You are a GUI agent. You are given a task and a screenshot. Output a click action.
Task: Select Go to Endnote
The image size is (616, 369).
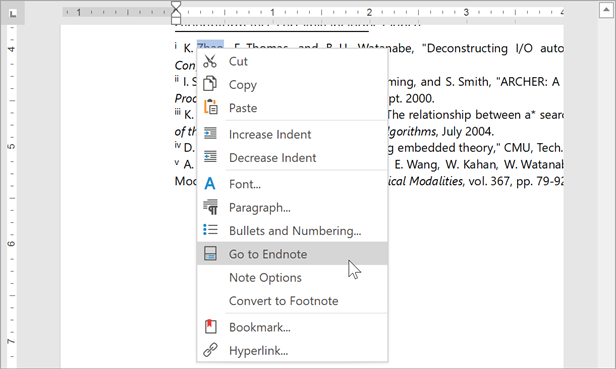(292, 253)
